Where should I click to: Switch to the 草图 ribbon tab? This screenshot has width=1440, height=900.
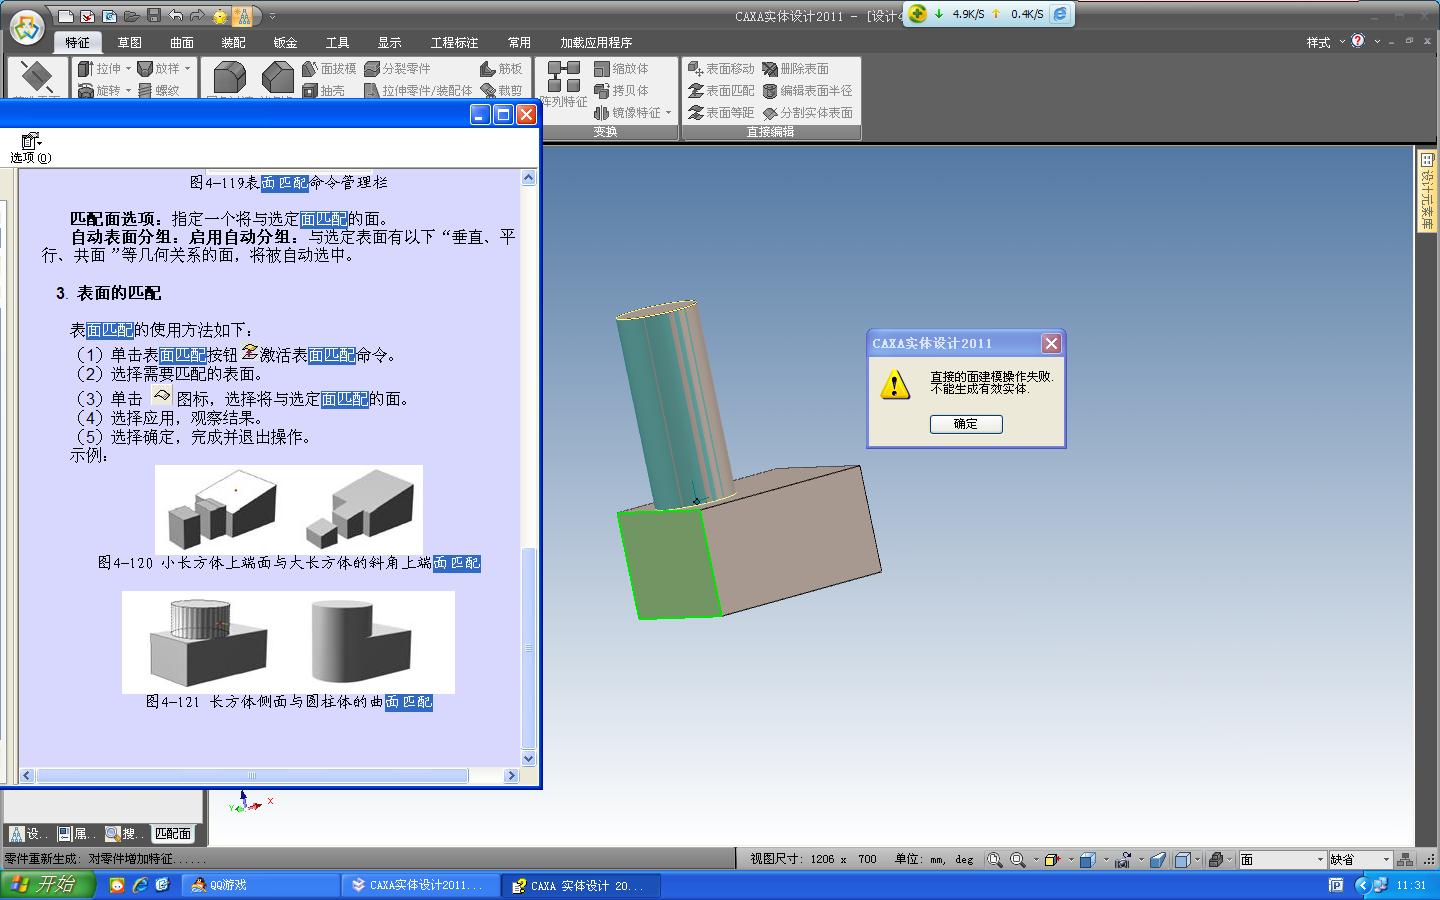[x=129, y=42]
